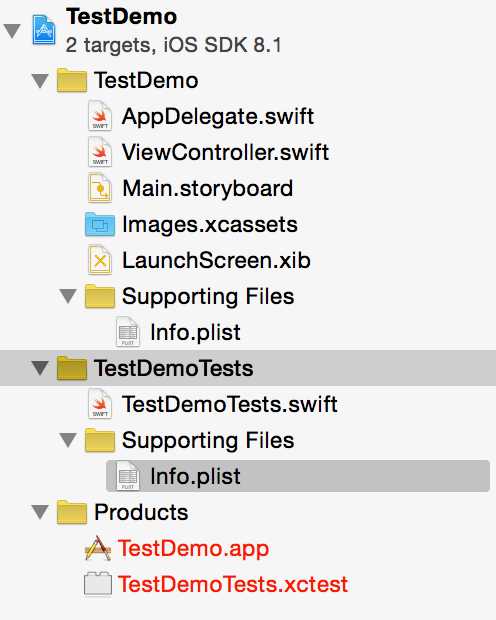Image resolution: width=496 pixels, height=620 pixels.
Task: Click the LaunchScreen.xib file icon
Action: [100, 260]
